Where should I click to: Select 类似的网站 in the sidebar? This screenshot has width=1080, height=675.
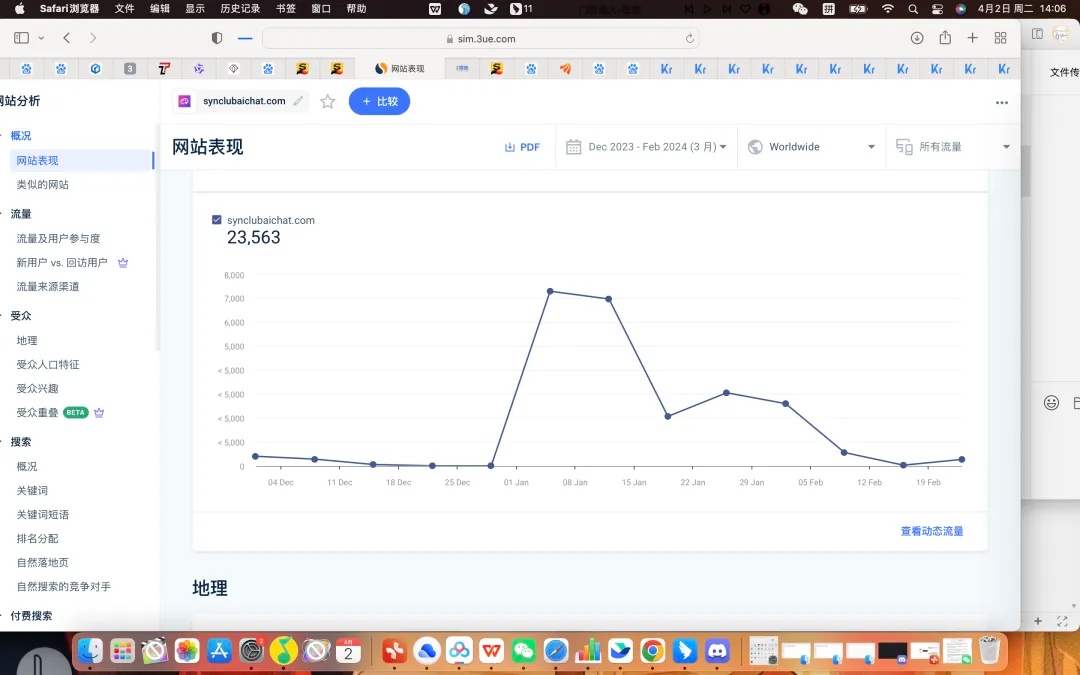[x=43, y=185]
